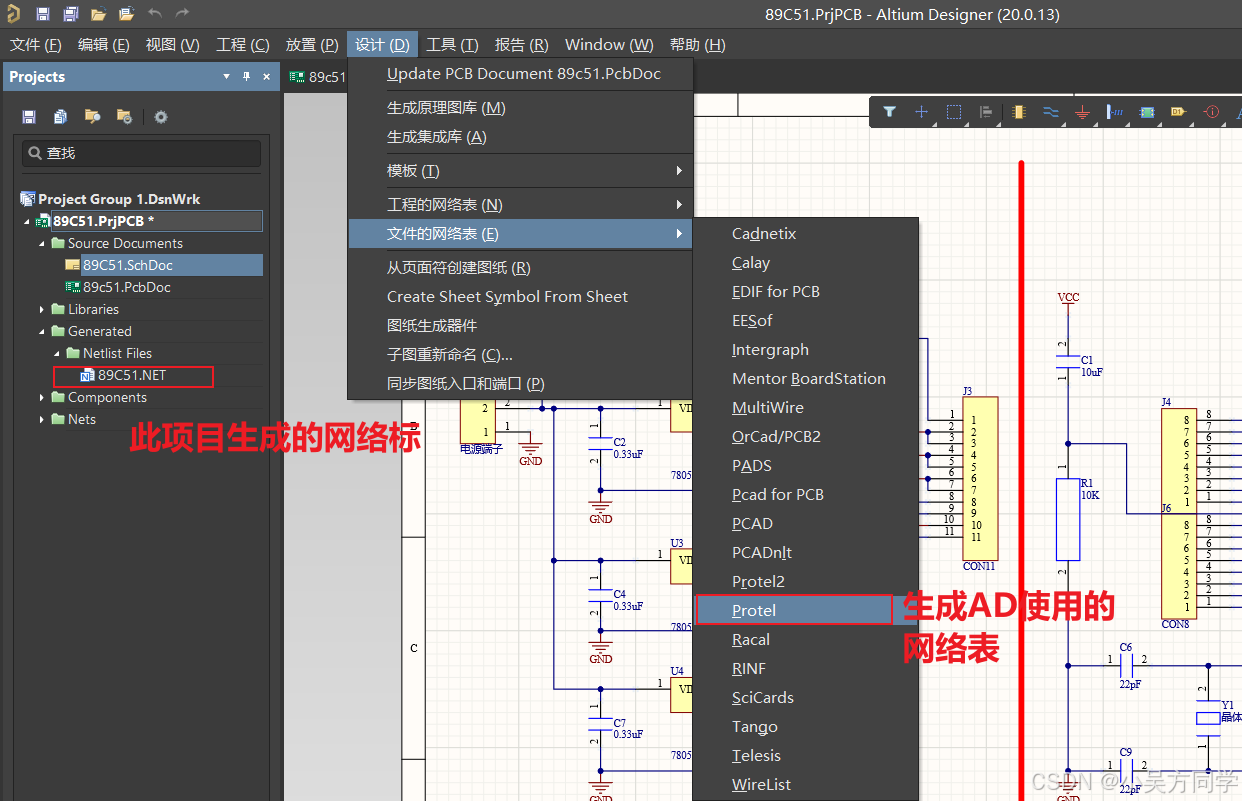Click the Undo arrow icon
This screenshot has width=1242, height=801.
[154, 14]
